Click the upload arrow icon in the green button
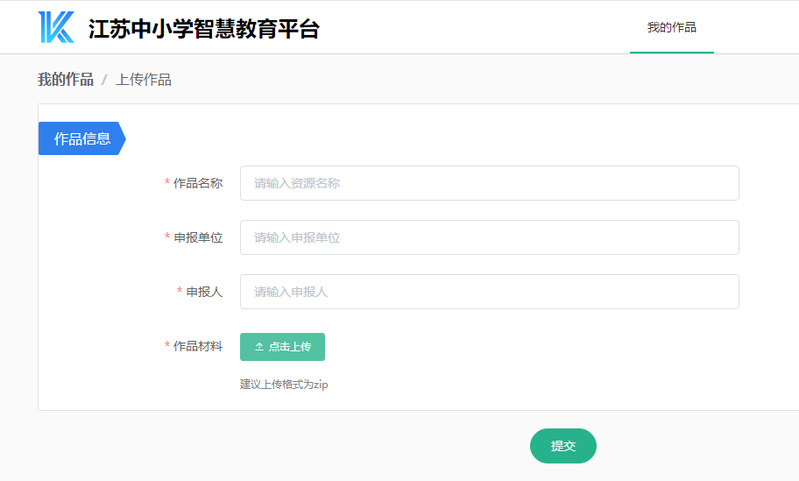The image size is (799, 481). pos(259,347)
